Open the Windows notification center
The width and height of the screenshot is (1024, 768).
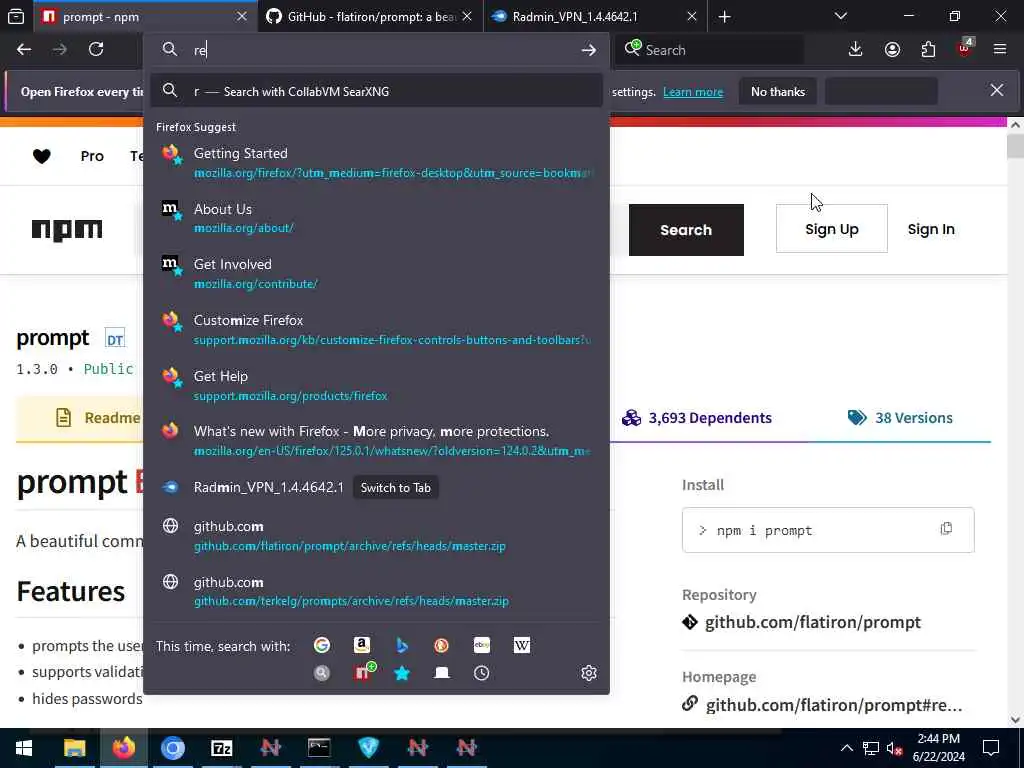point(991,748)
